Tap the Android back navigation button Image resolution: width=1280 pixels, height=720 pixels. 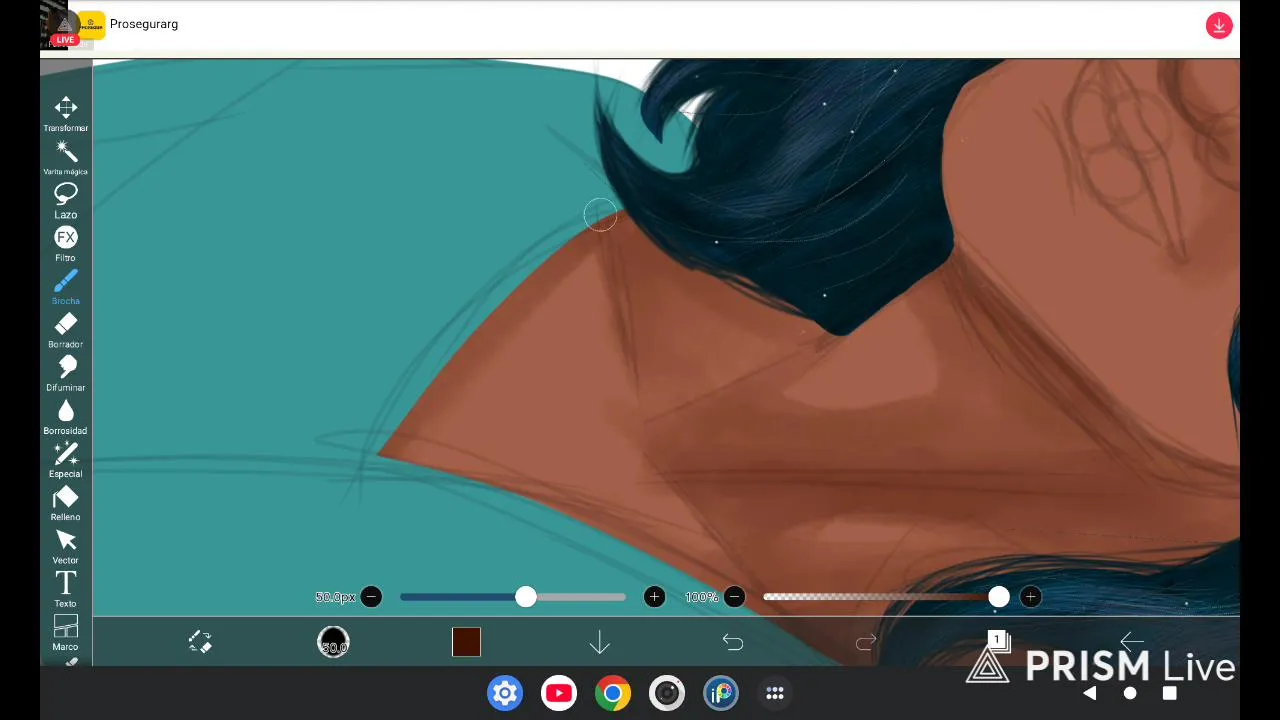[1090, 693]
